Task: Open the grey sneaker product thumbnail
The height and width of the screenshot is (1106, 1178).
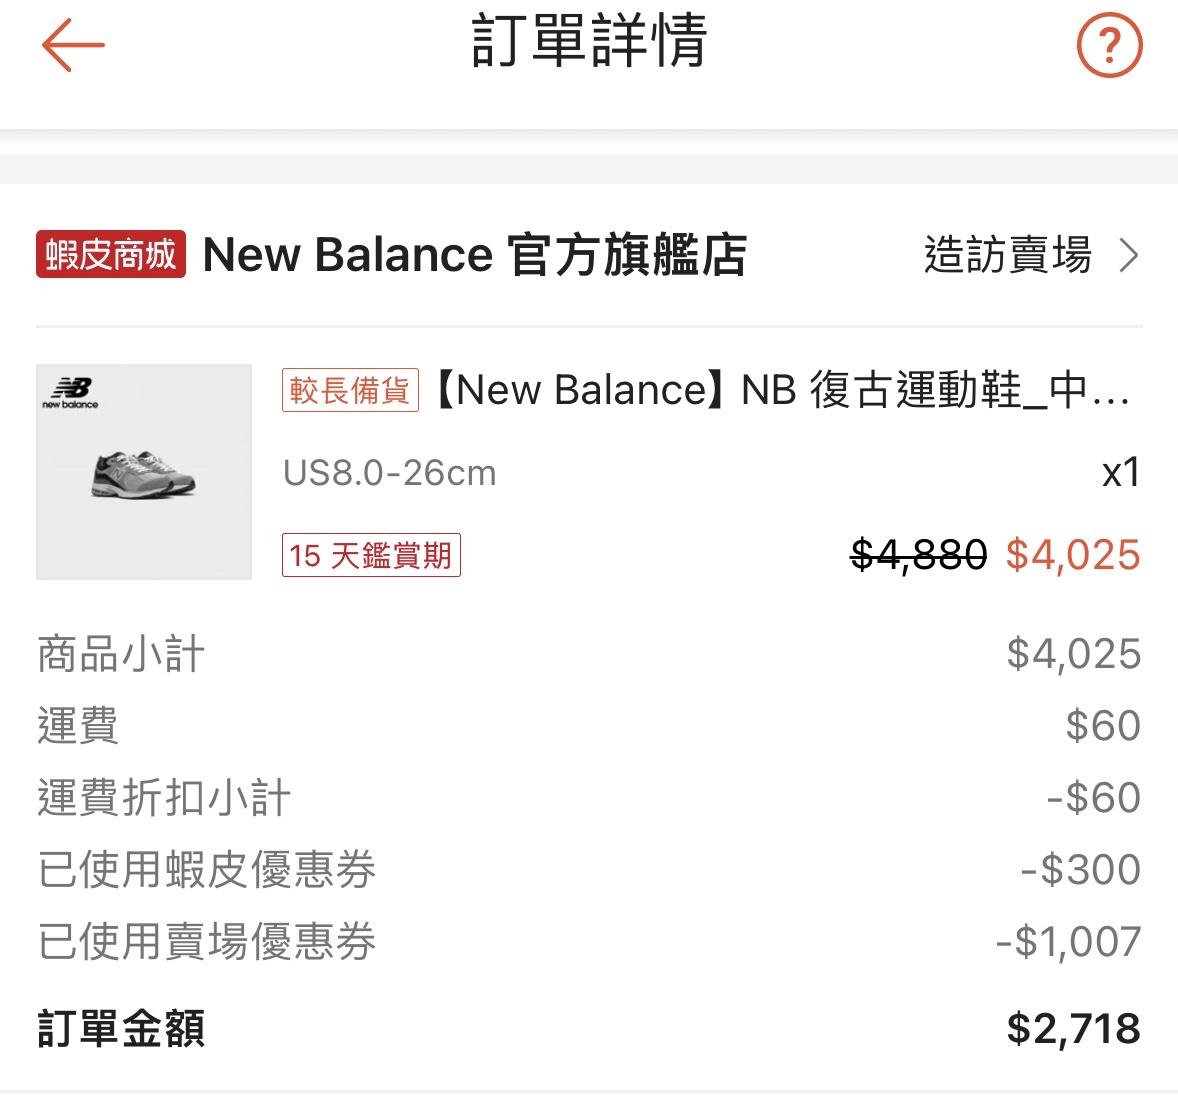Action: click(144, 472)
